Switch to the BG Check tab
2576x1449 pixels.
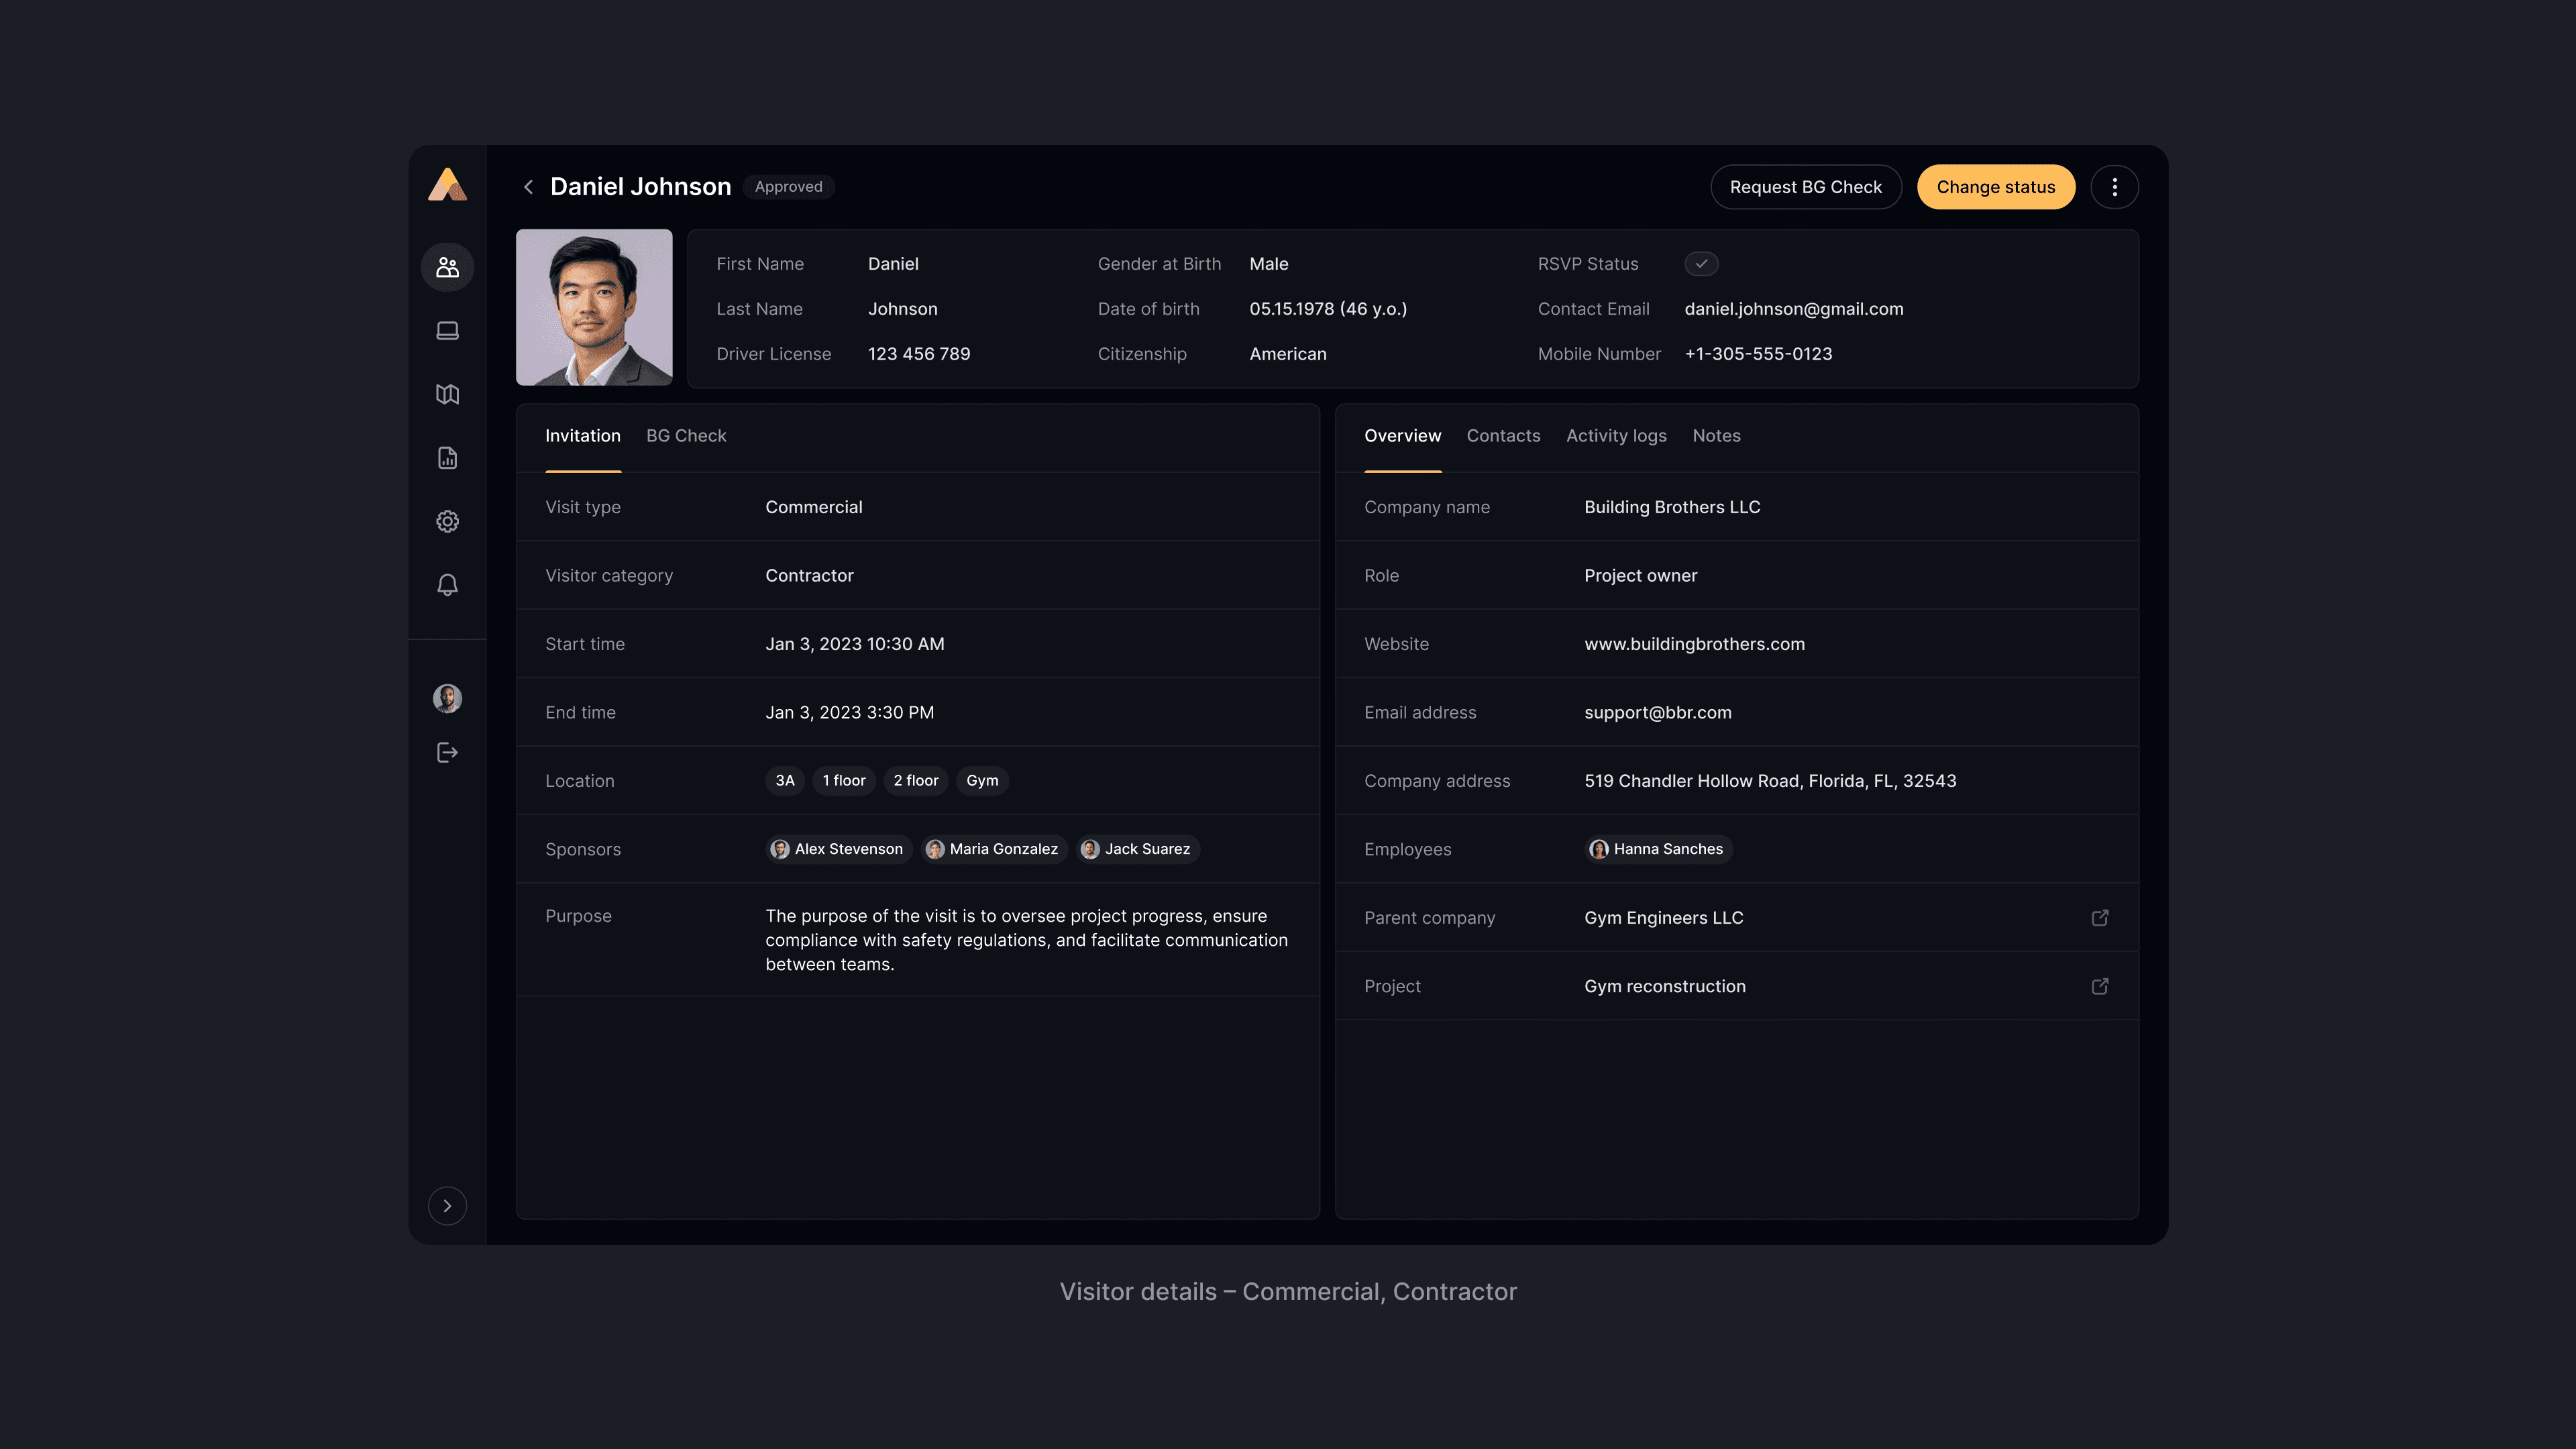[686, 436]
